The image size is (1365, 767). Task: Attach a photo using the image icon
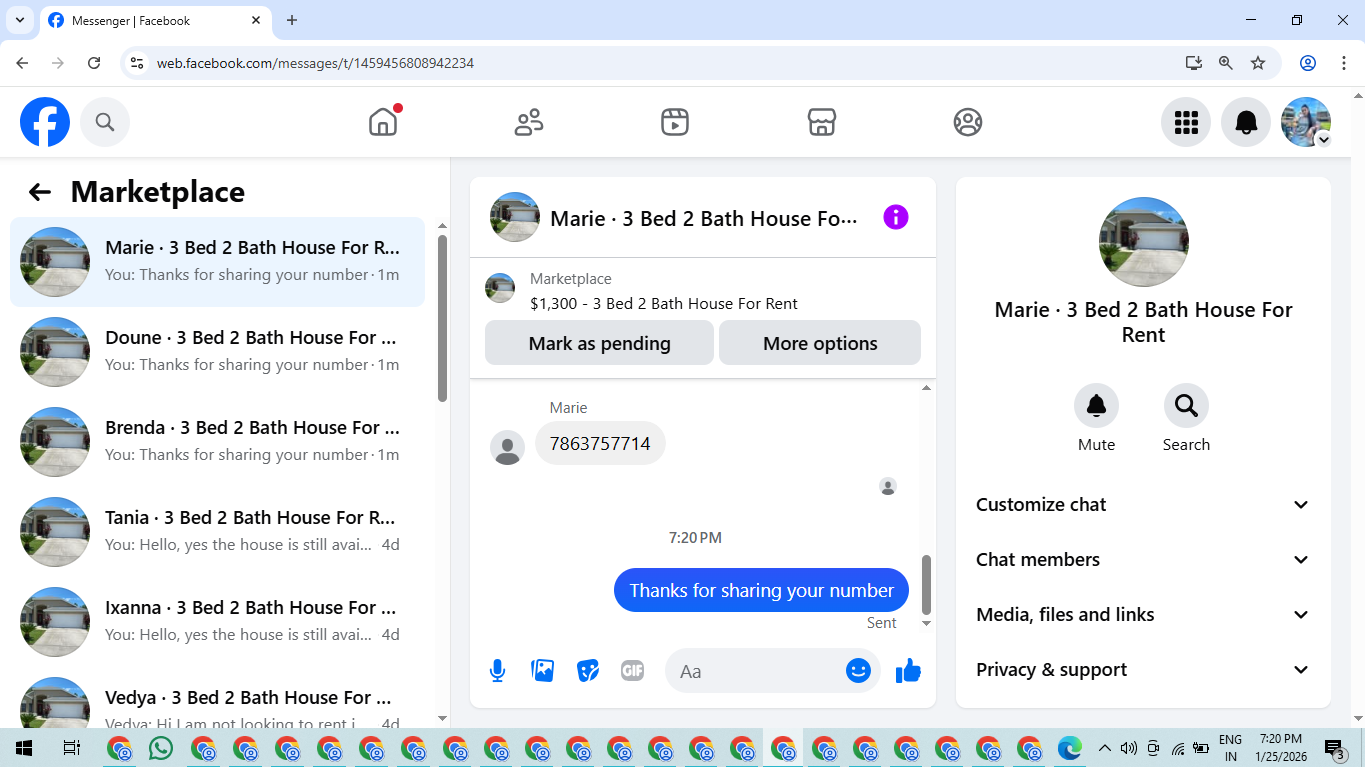click(543, 671)
